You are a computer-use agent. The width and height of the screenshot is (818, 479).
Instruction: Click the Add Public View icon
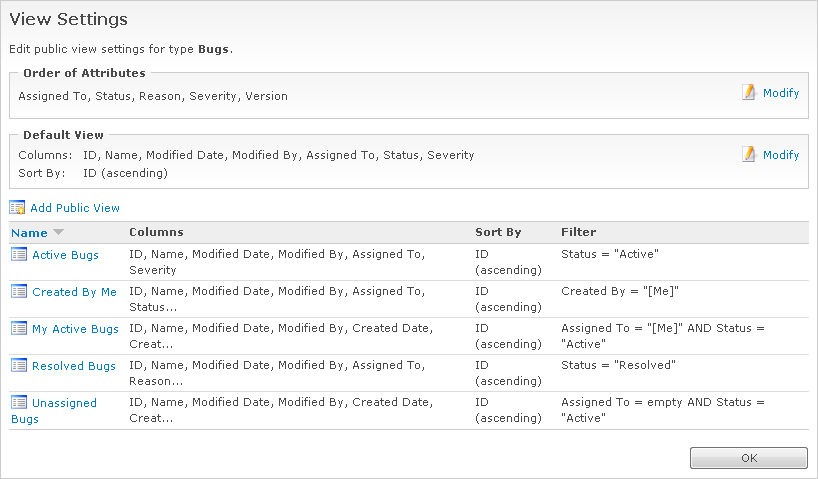click(17, 208)
